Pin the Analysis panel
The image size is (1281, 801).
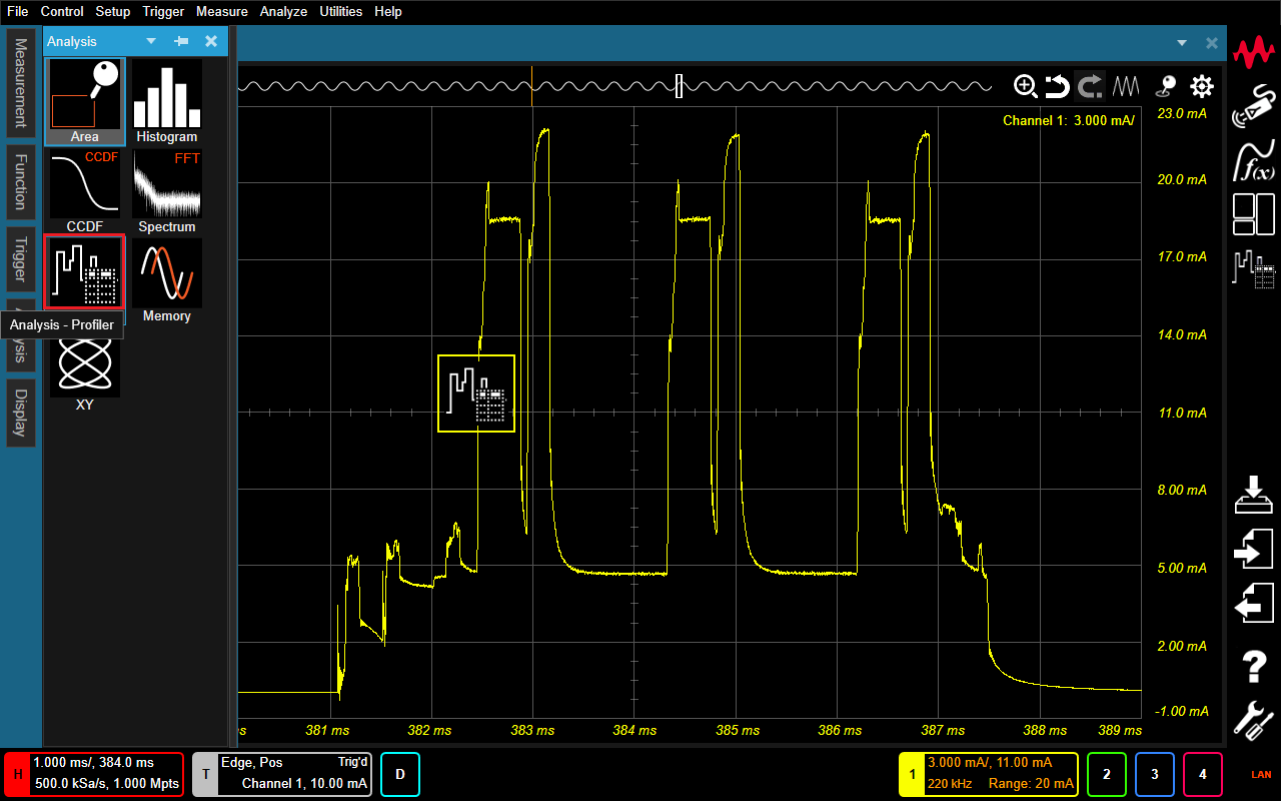pyautogui.click(x=181, y=41)
